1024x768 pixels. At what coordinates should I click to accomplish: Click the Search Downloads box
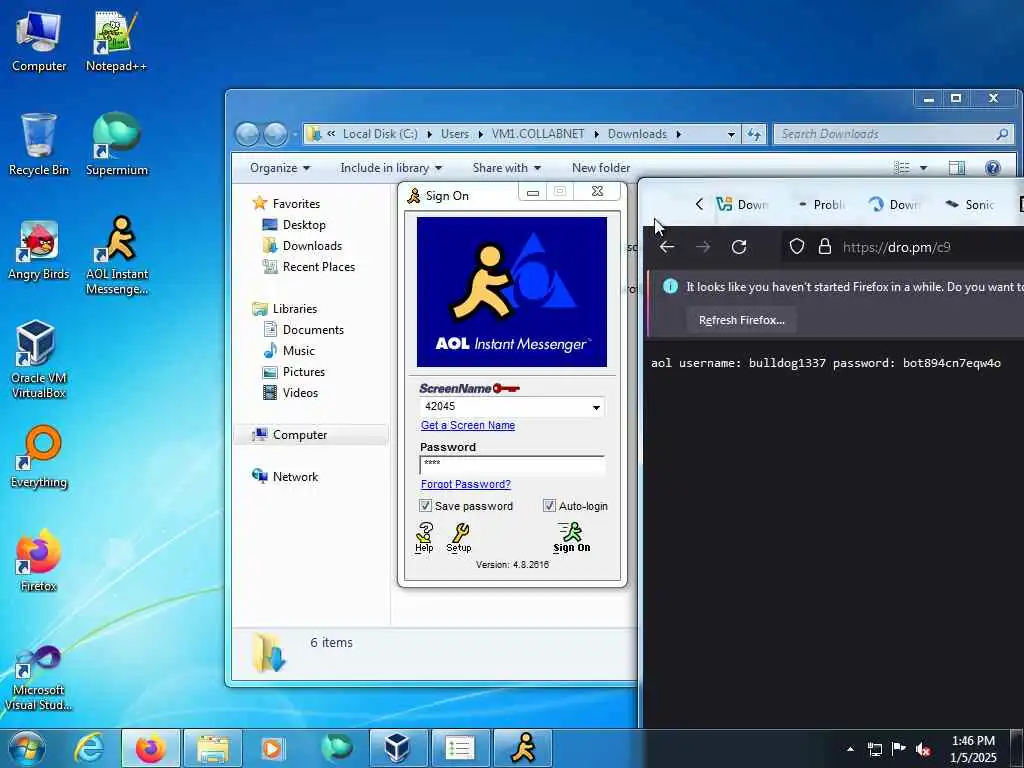[x=893, y=134]
